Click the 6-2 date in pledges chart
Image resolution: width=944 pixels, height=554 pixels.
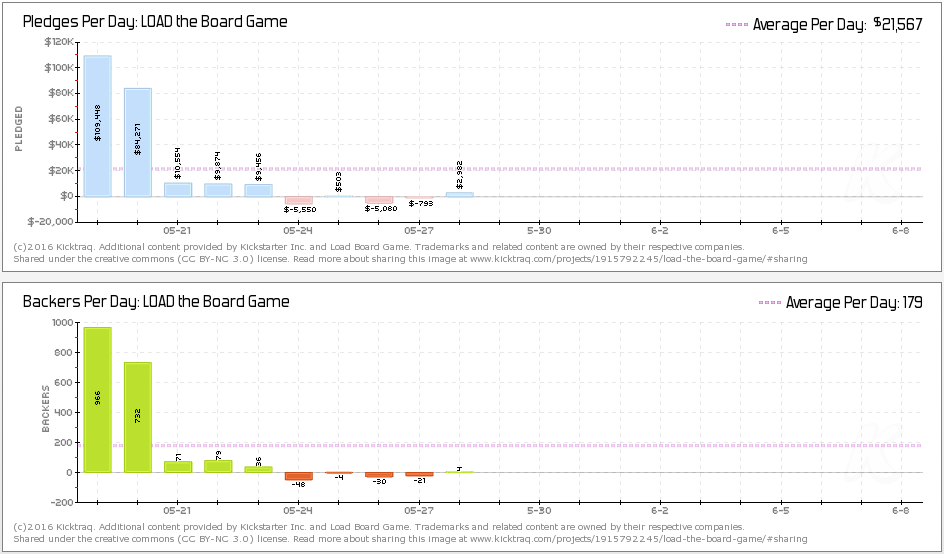[660, 231]
